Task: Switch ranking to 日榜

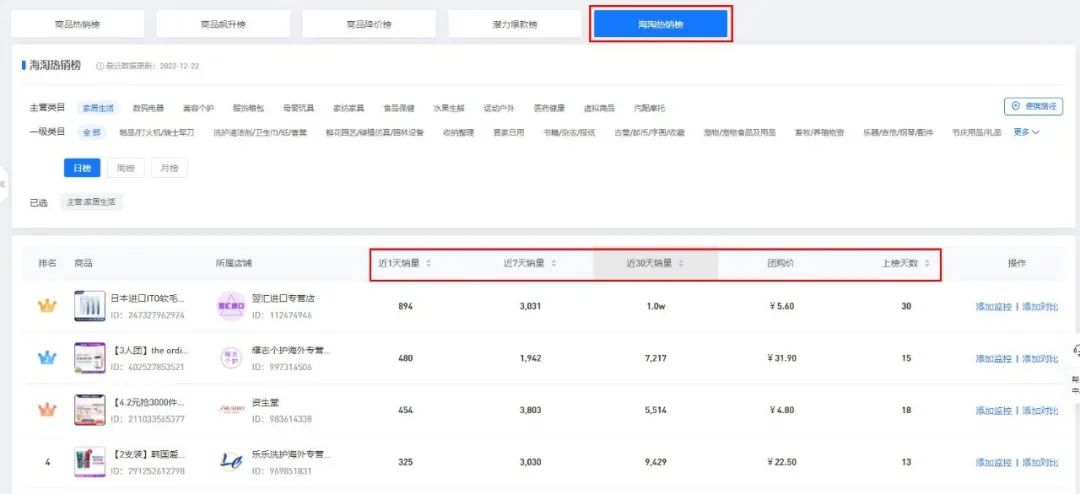Action: coord(82,168)
